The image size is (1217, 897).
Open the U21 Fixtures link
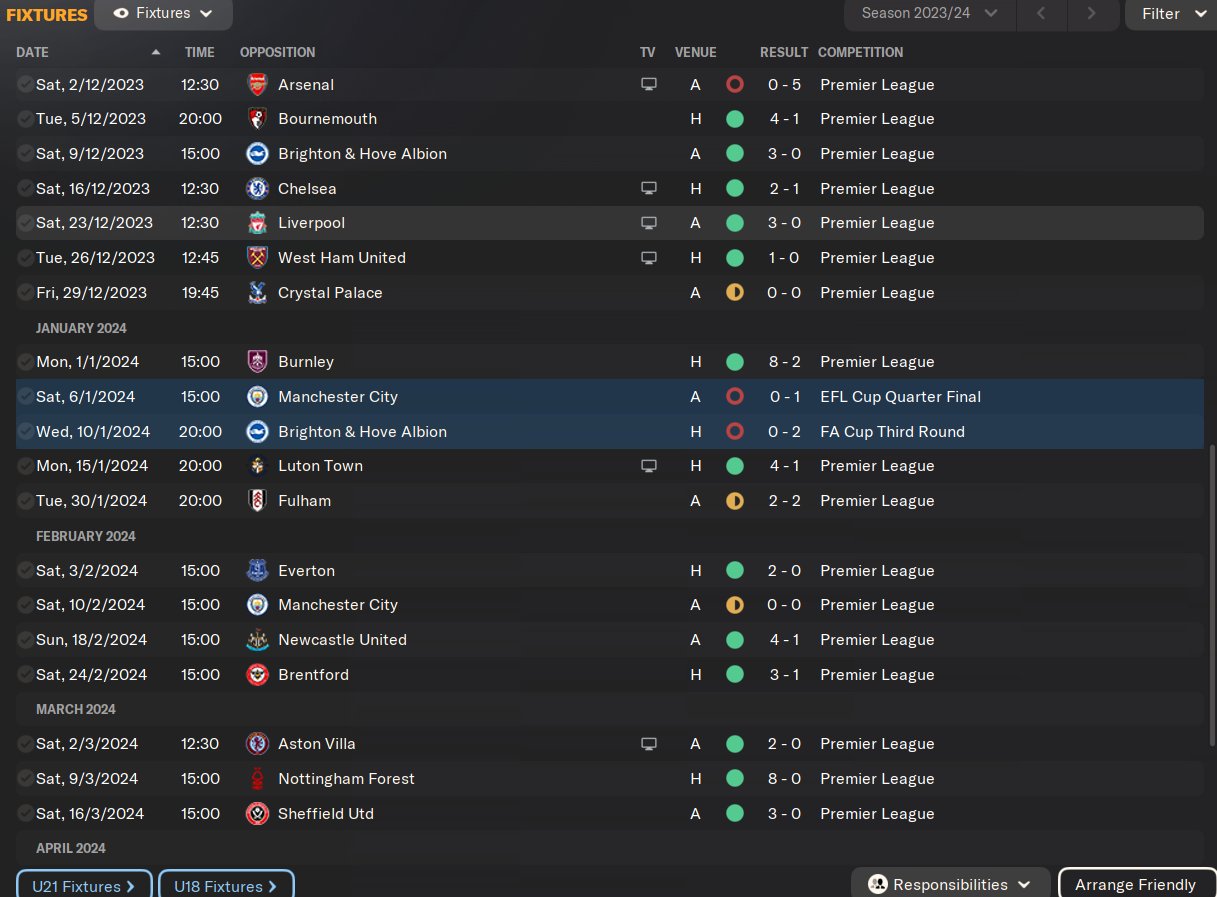tap(84, 886)
